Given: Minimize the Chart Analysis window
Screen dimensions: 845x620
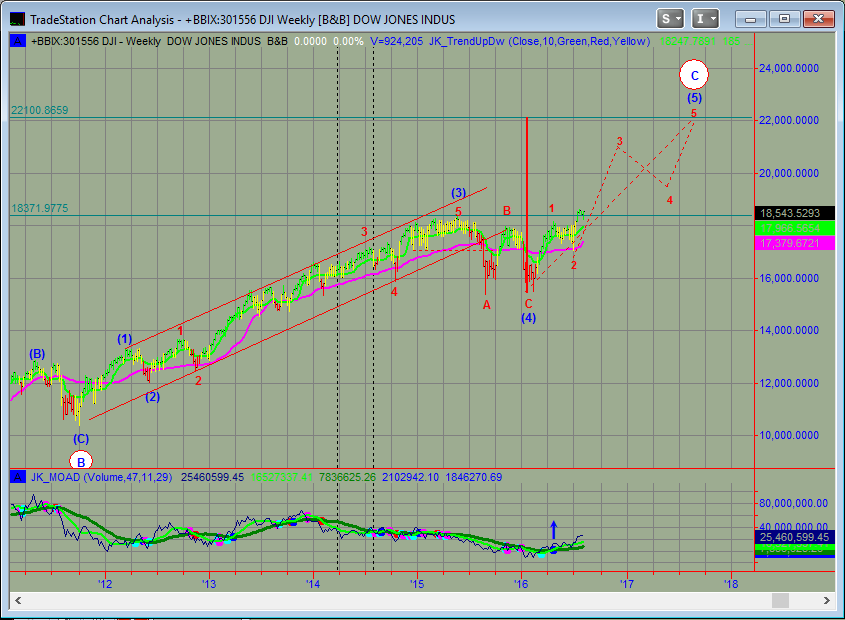Looking at the screenshot, I should [750, 19].
